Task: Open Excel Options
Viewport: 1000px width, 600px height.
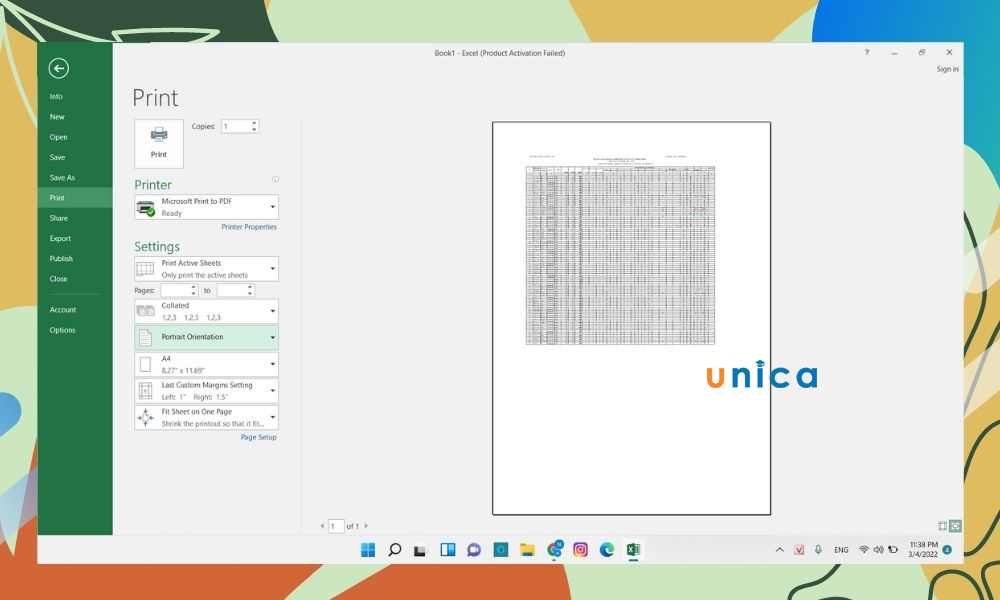Action: point(62,330)
